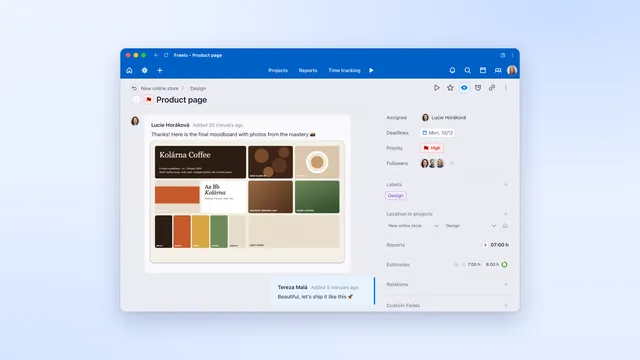
Task: Mark Product page task complete with circle checkbox
Action: tap(136, 100)
